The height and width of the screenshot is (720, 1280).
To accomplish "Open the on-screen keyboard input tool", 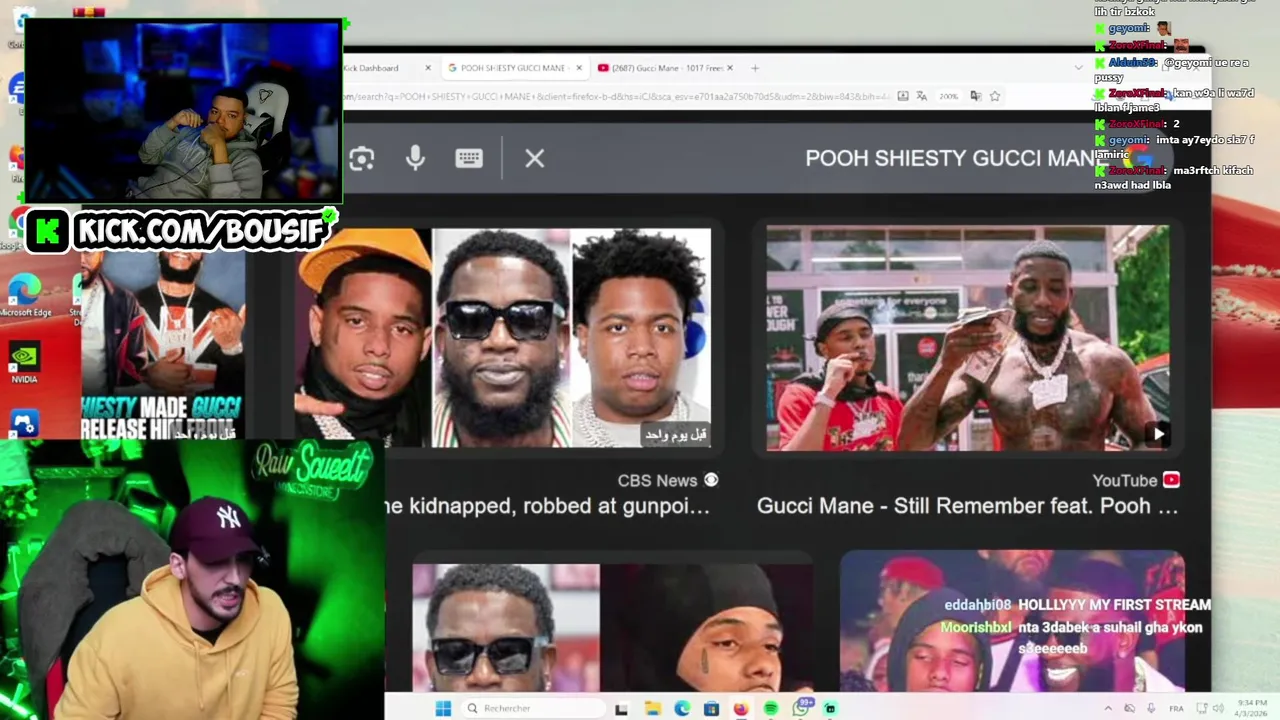I will [x=469, y=158].
